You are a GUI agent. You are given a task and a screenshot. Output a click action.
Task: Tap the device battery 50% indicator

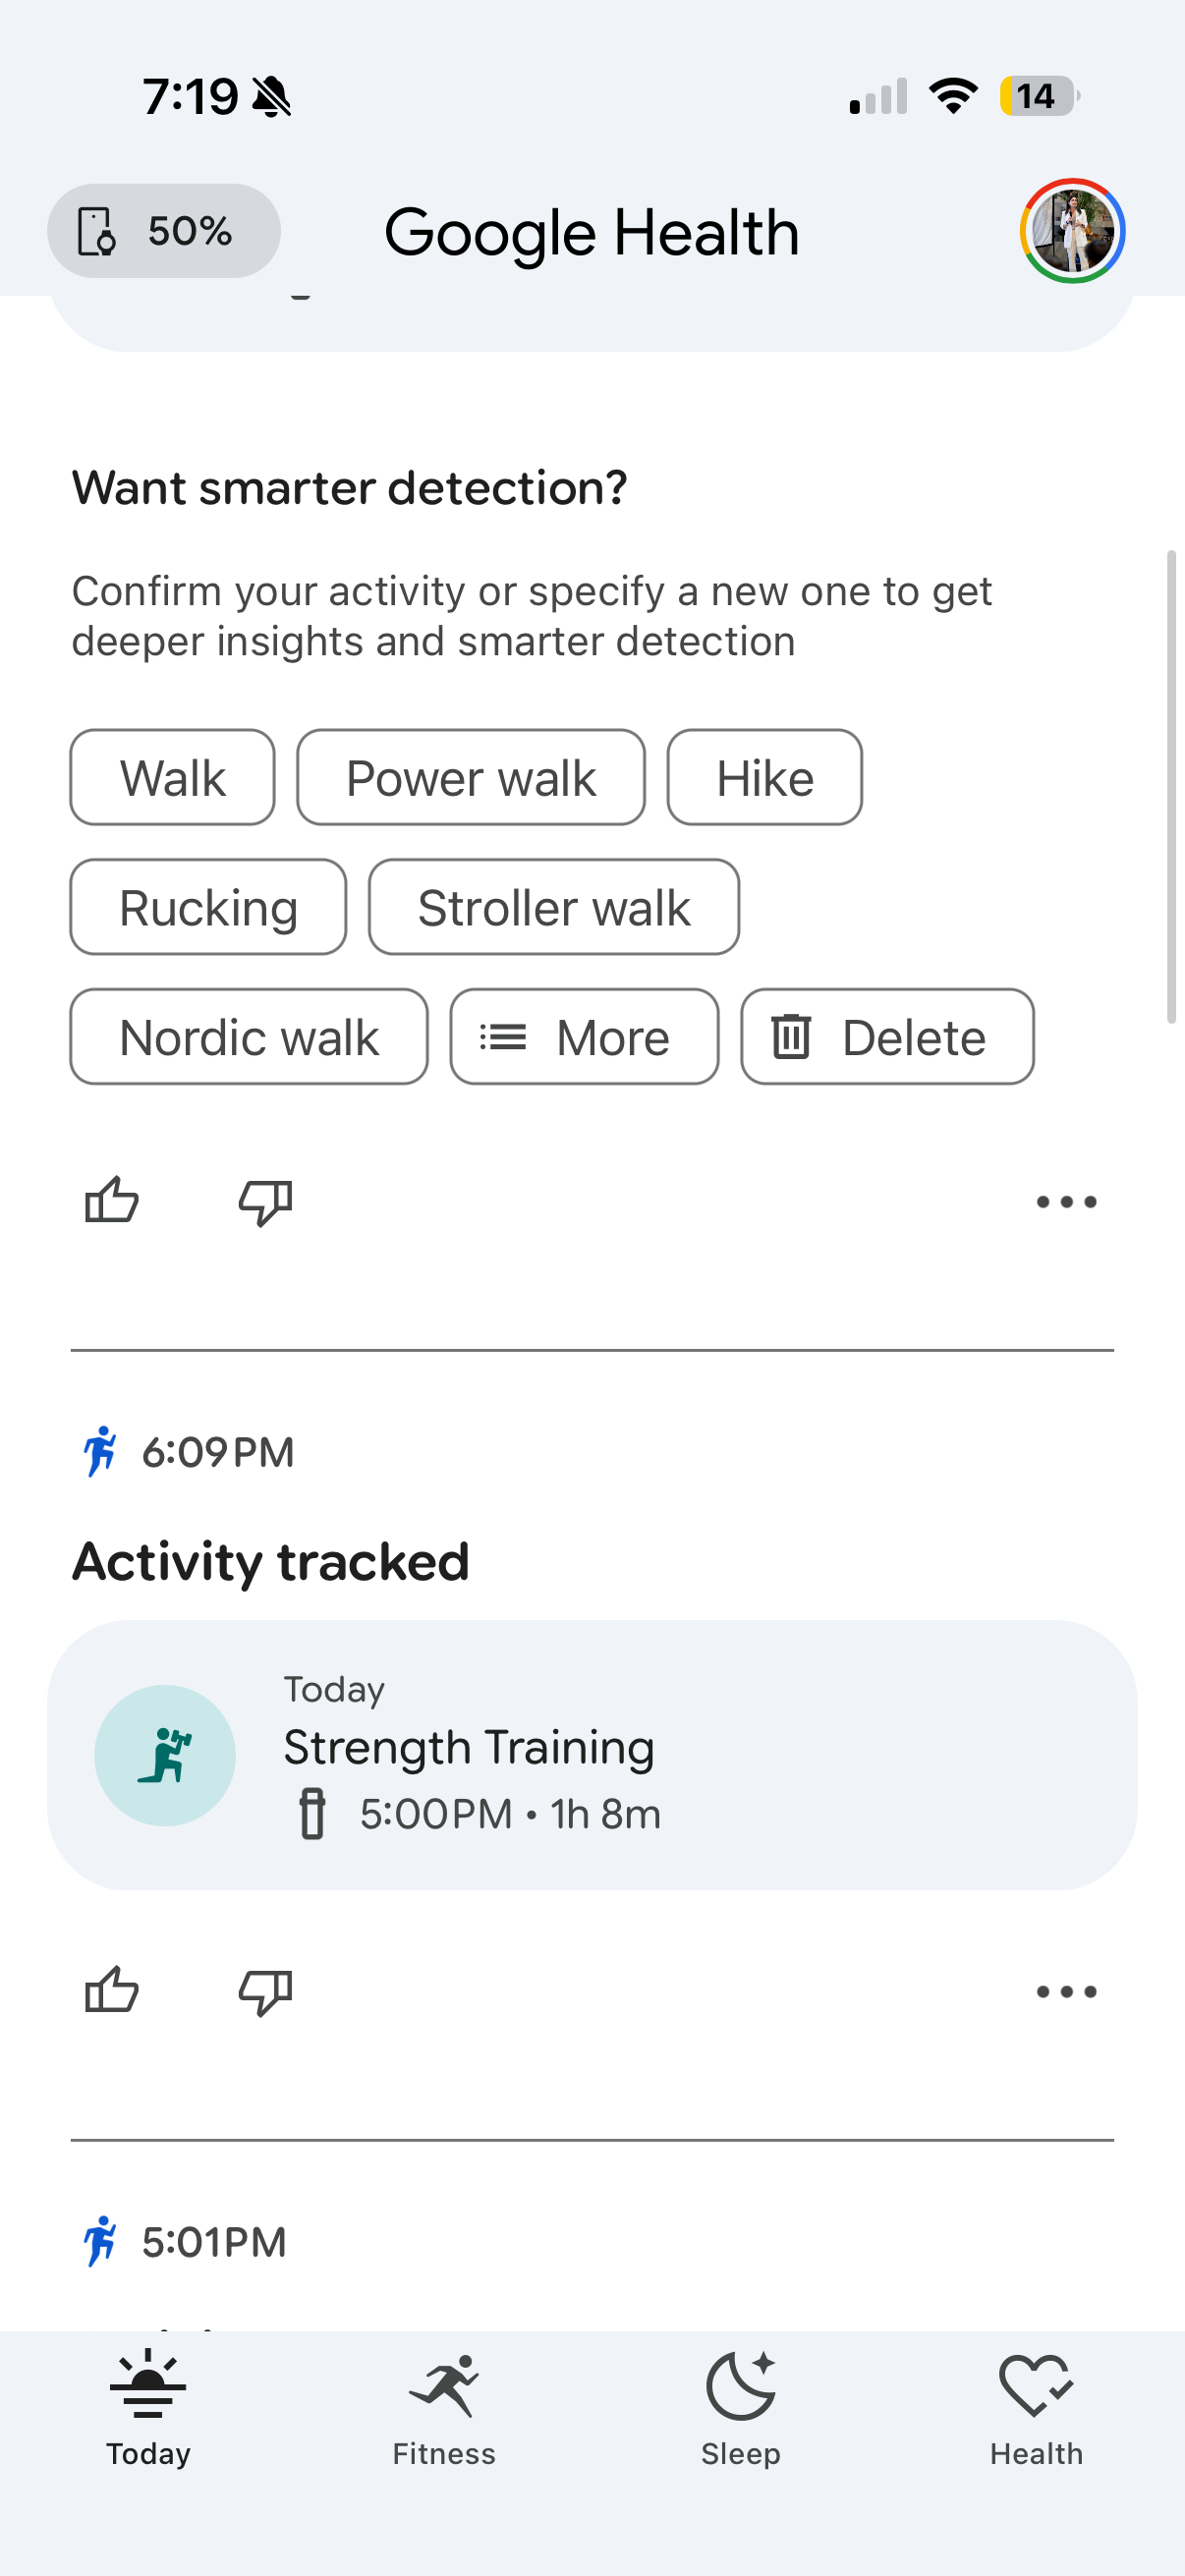(164, 231)
